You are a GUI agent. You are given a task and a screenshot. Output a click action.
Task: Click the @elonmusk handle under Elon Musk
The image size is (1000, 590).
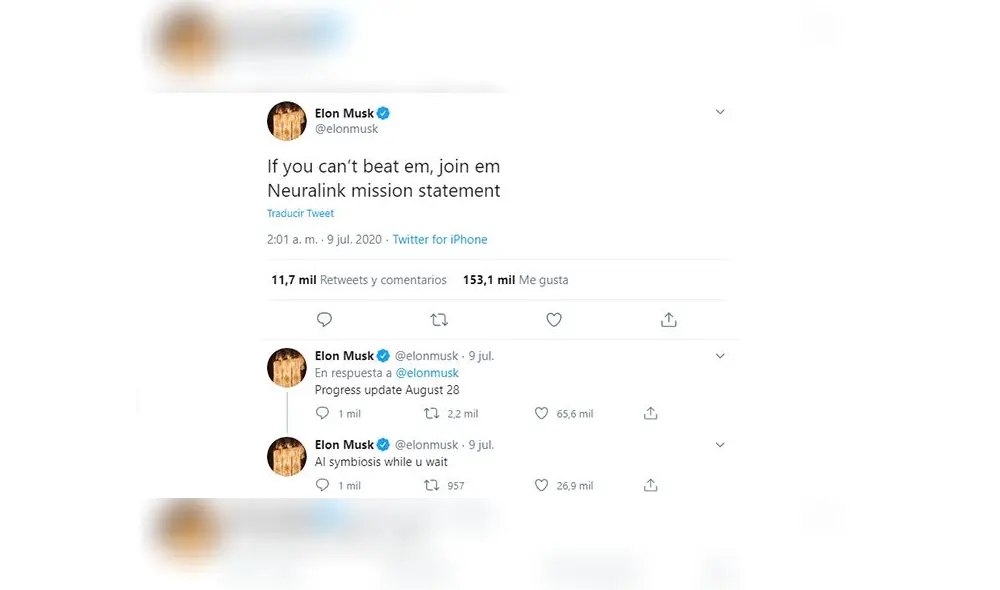[x=345, y=127]
